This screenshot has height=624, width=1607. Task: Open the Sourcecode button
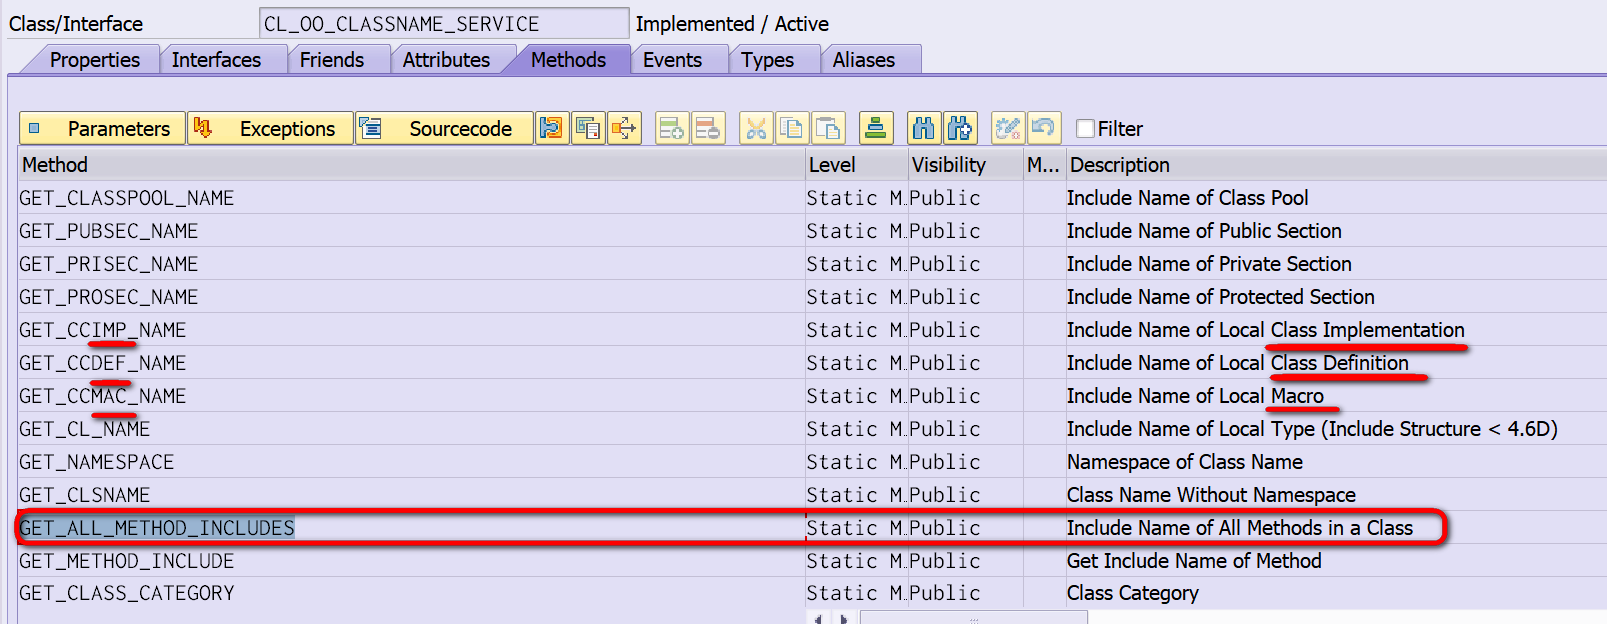[444, 128]
